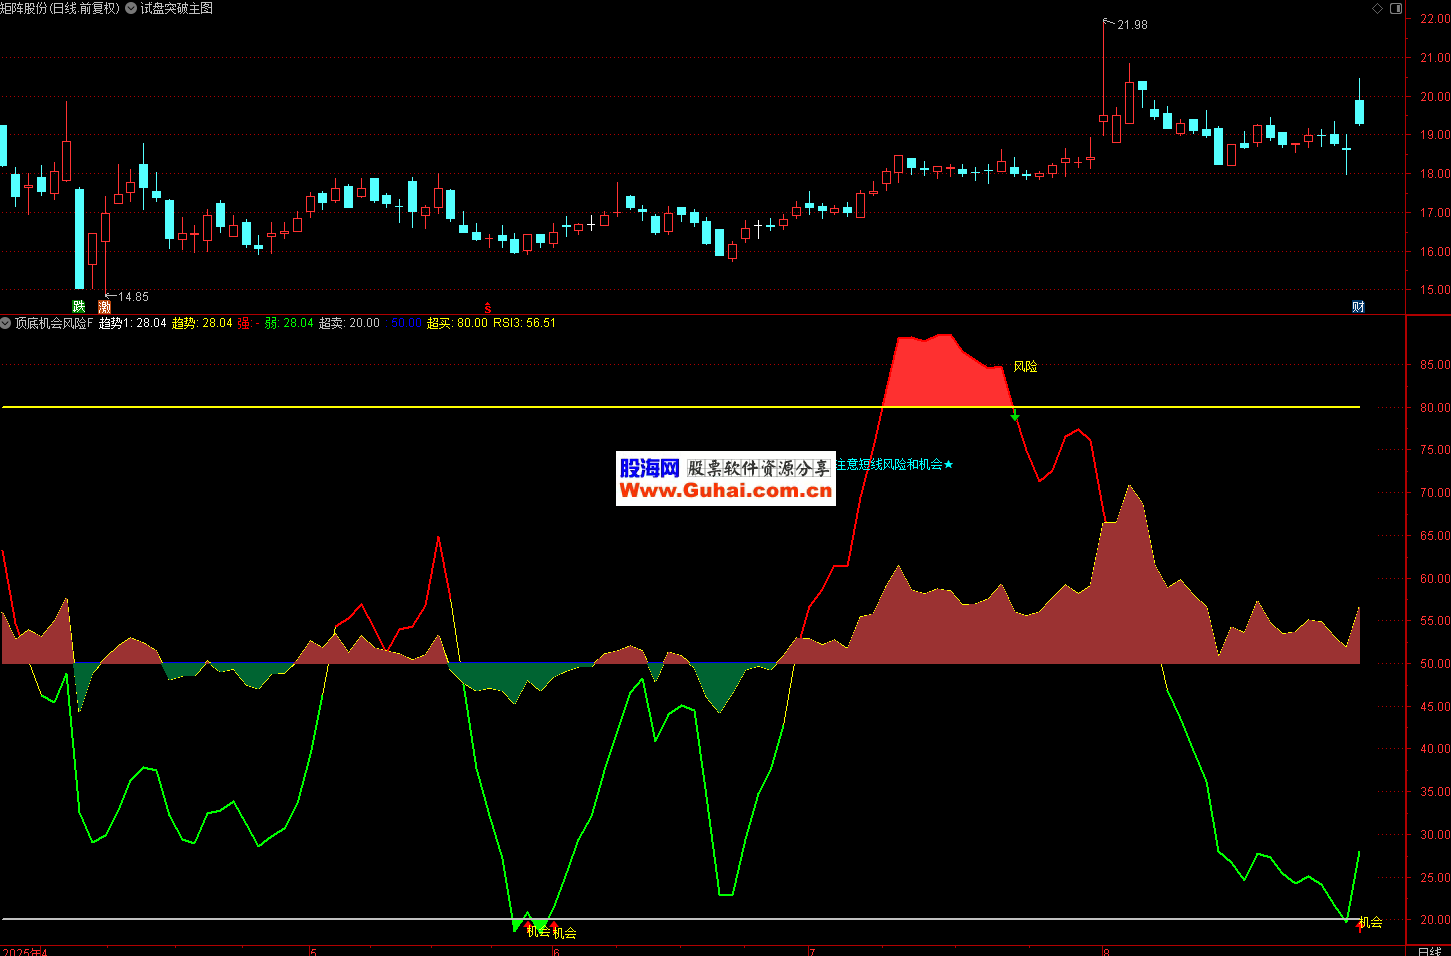Viewport: 1451px width, 956px height.
Task: Open the 试盘突破主图 indicator dropdown
Action: (131, 8)
